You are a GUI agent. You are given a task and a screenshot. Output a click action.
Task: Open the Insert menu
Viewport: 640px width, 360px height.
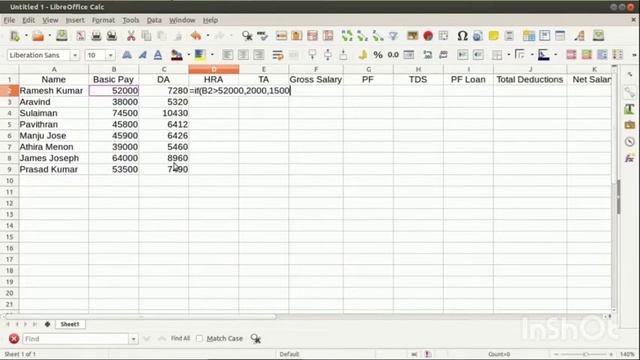pos(75,20)
